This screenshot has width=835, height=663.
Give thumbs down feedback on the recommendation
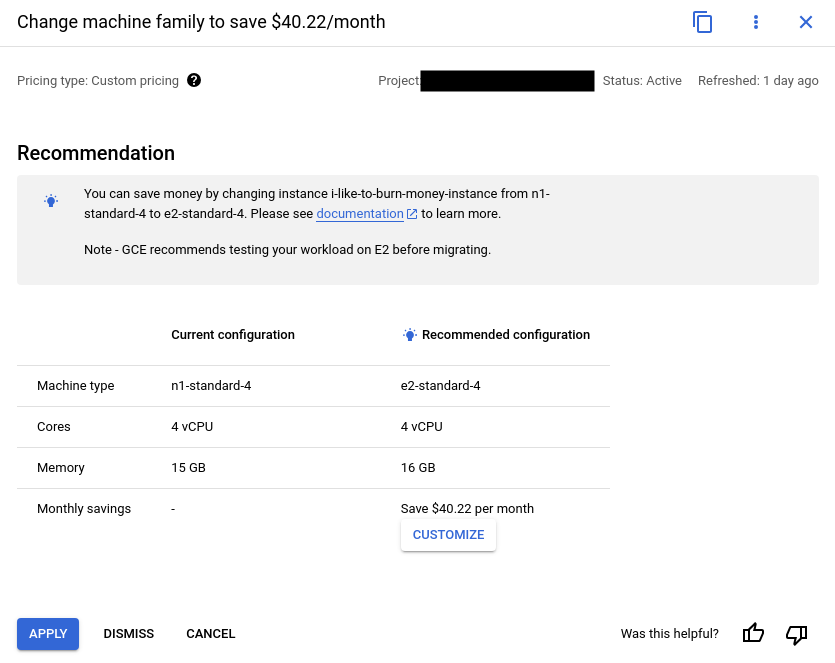coord(796,634)
